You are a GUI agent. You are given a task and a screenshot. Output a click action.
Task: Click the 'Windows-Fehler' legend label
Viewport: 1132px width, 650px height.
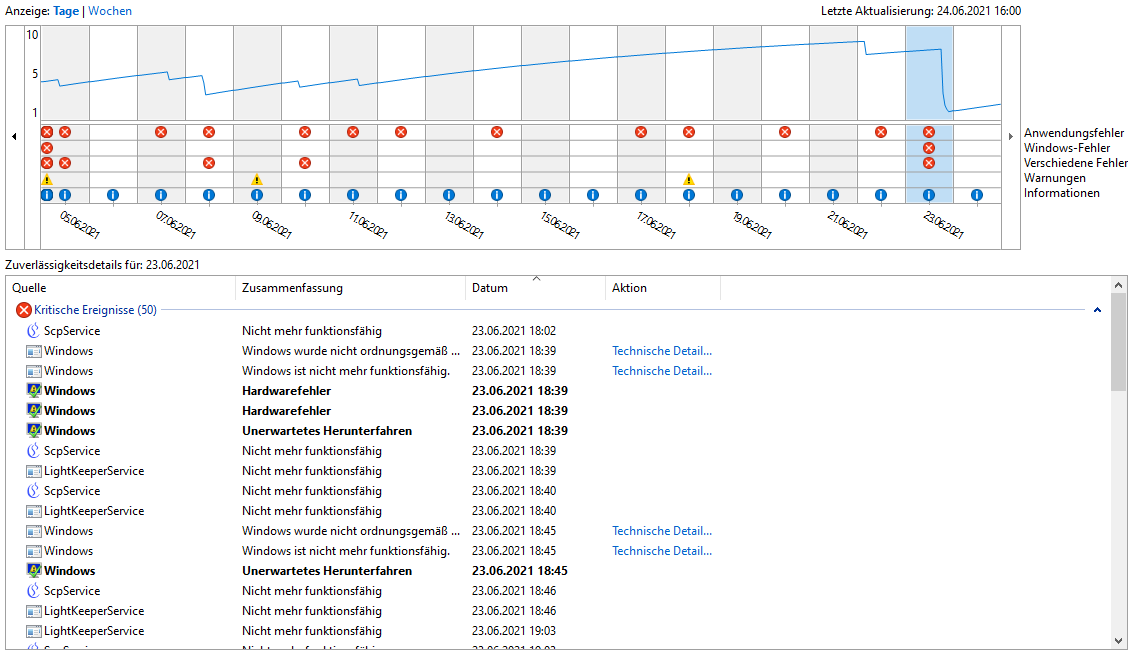point(1067,148)
